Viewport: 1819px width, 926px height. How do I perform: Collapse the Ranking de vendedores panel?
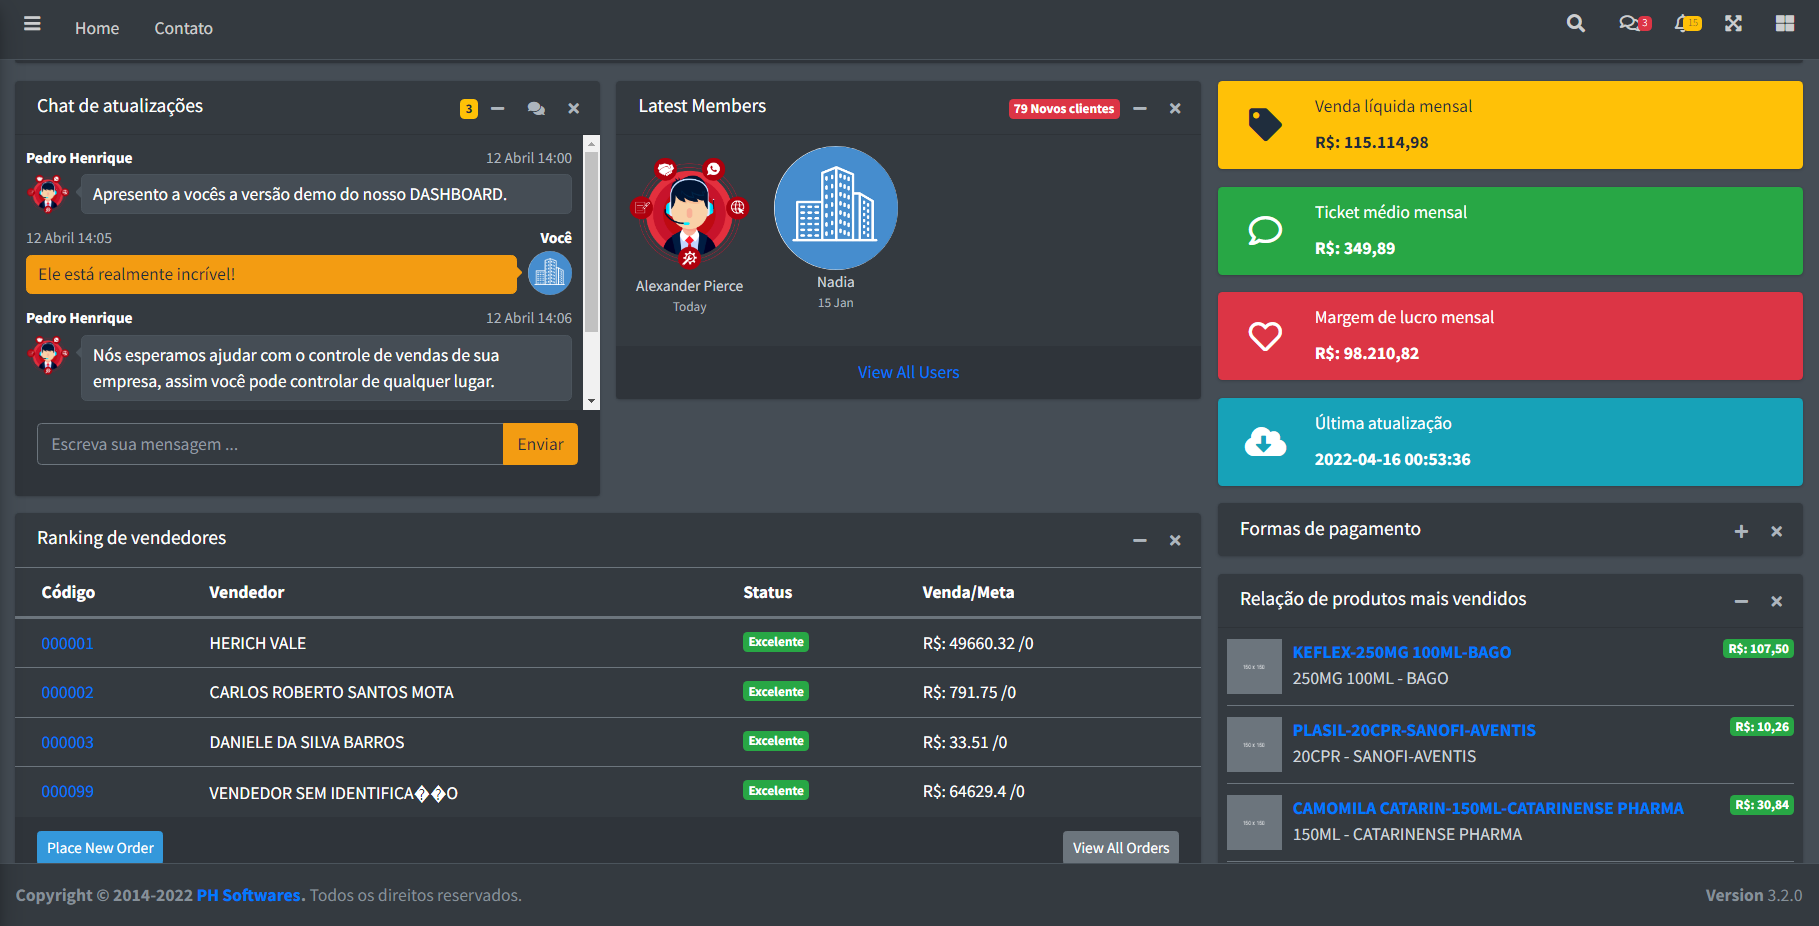(x=1139, y=541)
